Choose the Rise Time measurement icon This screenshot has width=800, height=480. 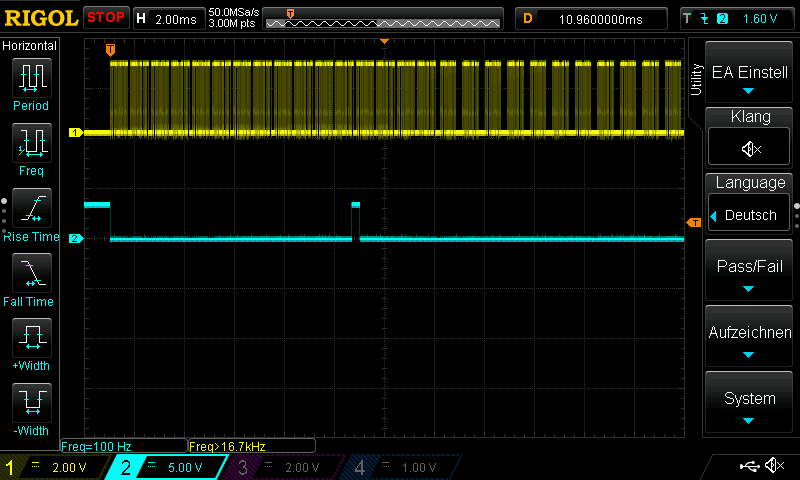click(32, 208)
